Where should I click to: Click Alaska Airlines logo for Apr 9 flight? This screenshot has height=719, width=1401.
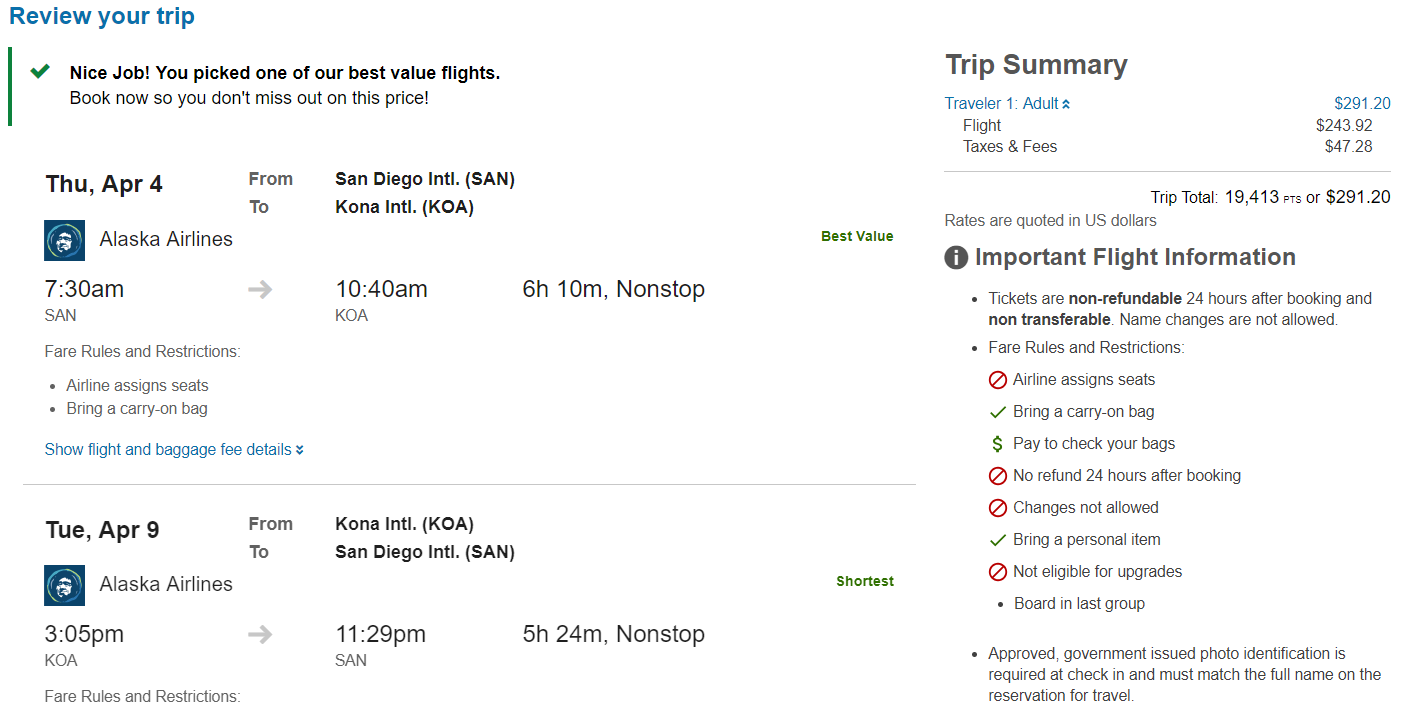coord(65,586)
